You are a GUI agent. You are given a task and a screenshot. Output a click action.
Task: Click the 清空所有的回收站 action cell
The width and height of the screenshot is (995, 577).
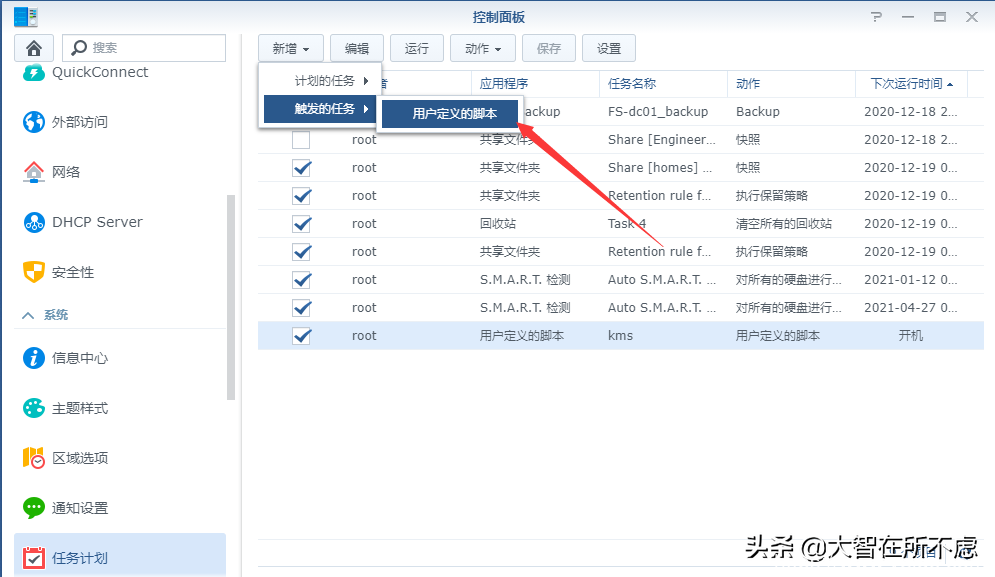pos(784,224)
